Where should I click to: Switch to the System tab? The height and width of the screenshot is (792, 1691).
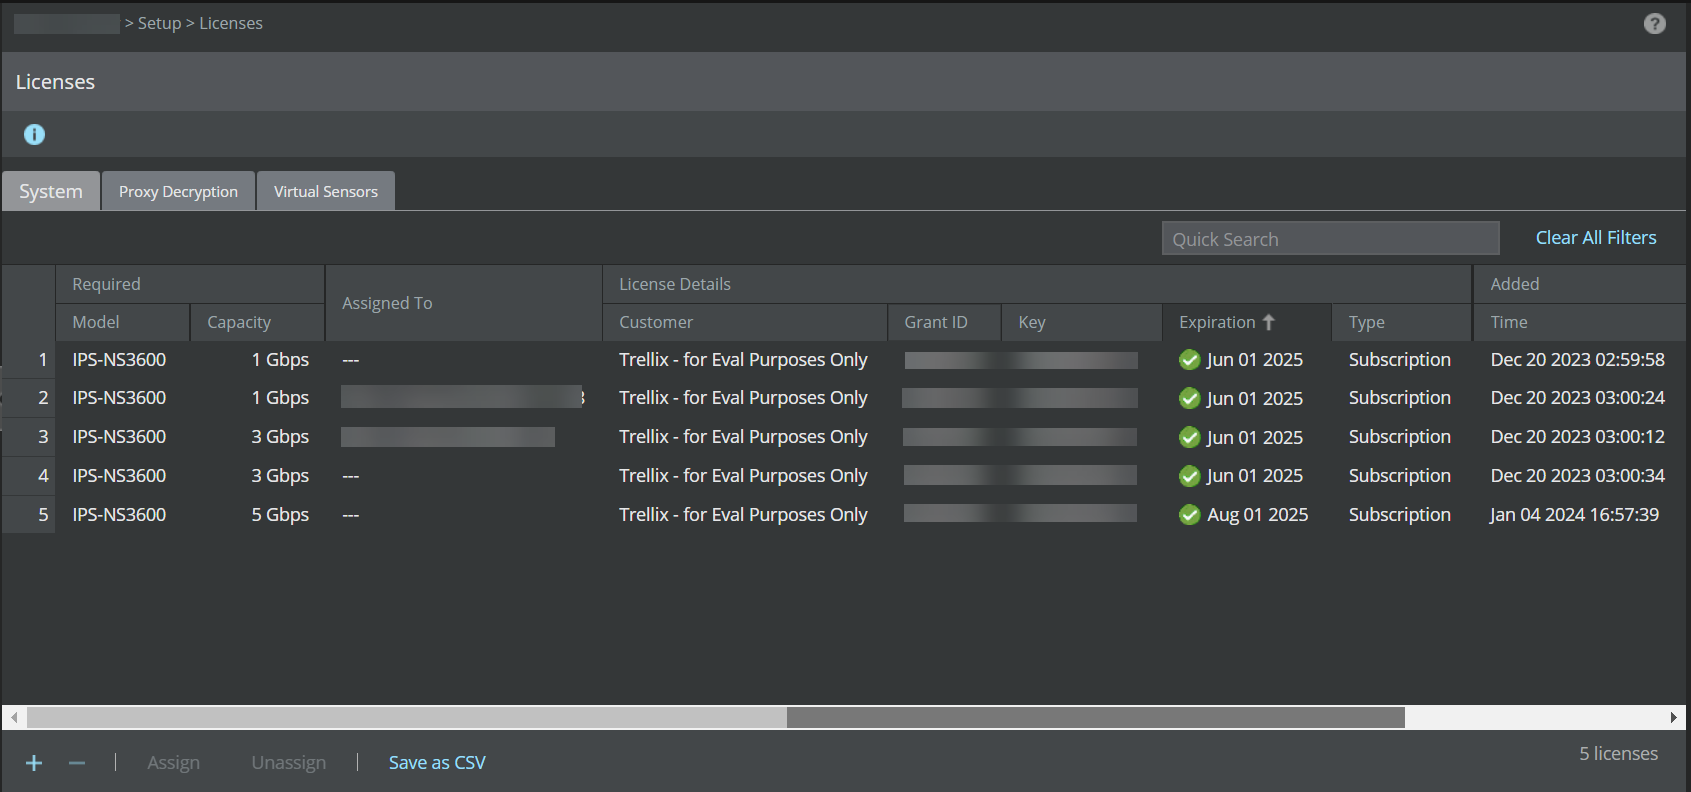coord(51,191)
